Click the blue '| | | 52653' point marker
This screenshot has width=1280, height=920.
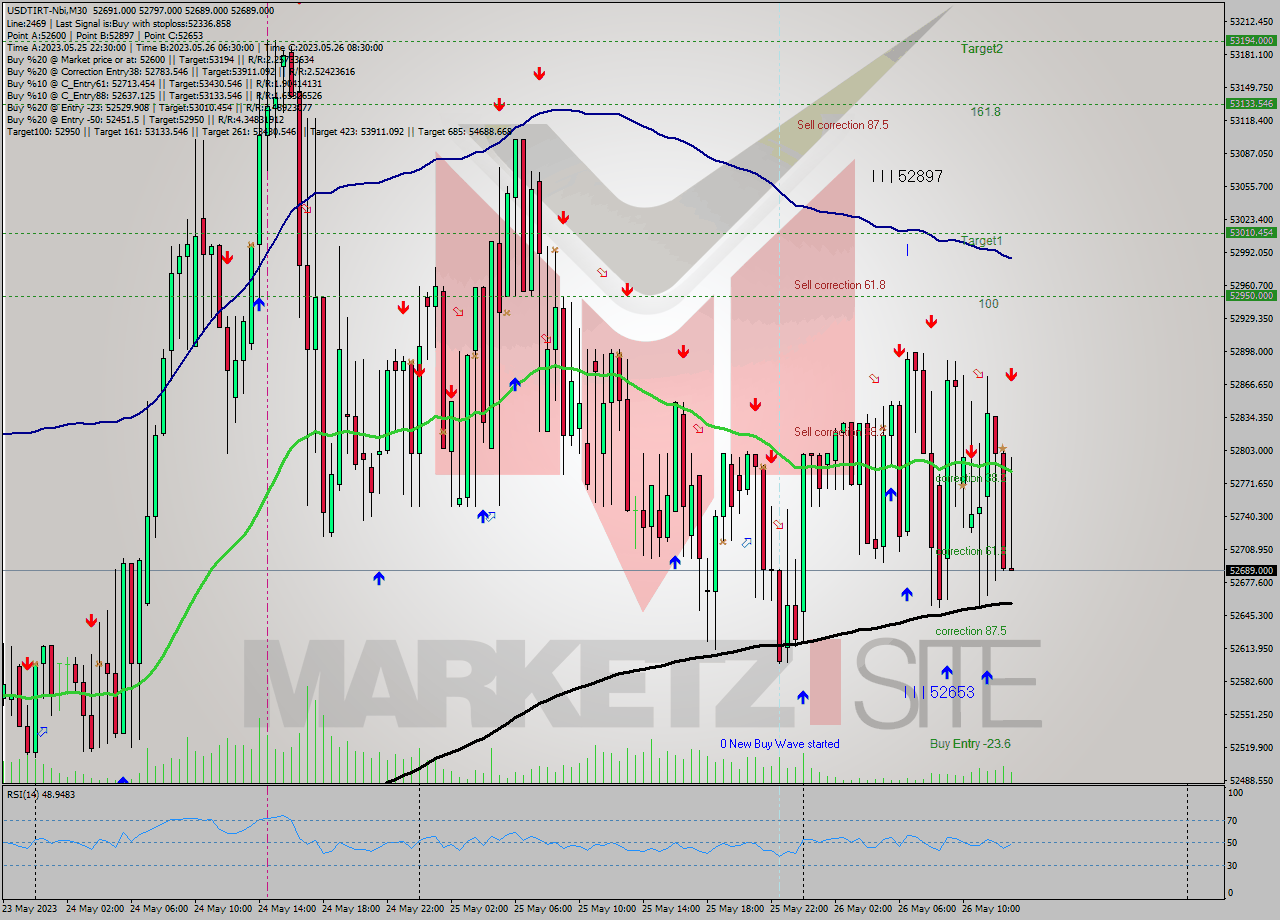click(939, 692)
